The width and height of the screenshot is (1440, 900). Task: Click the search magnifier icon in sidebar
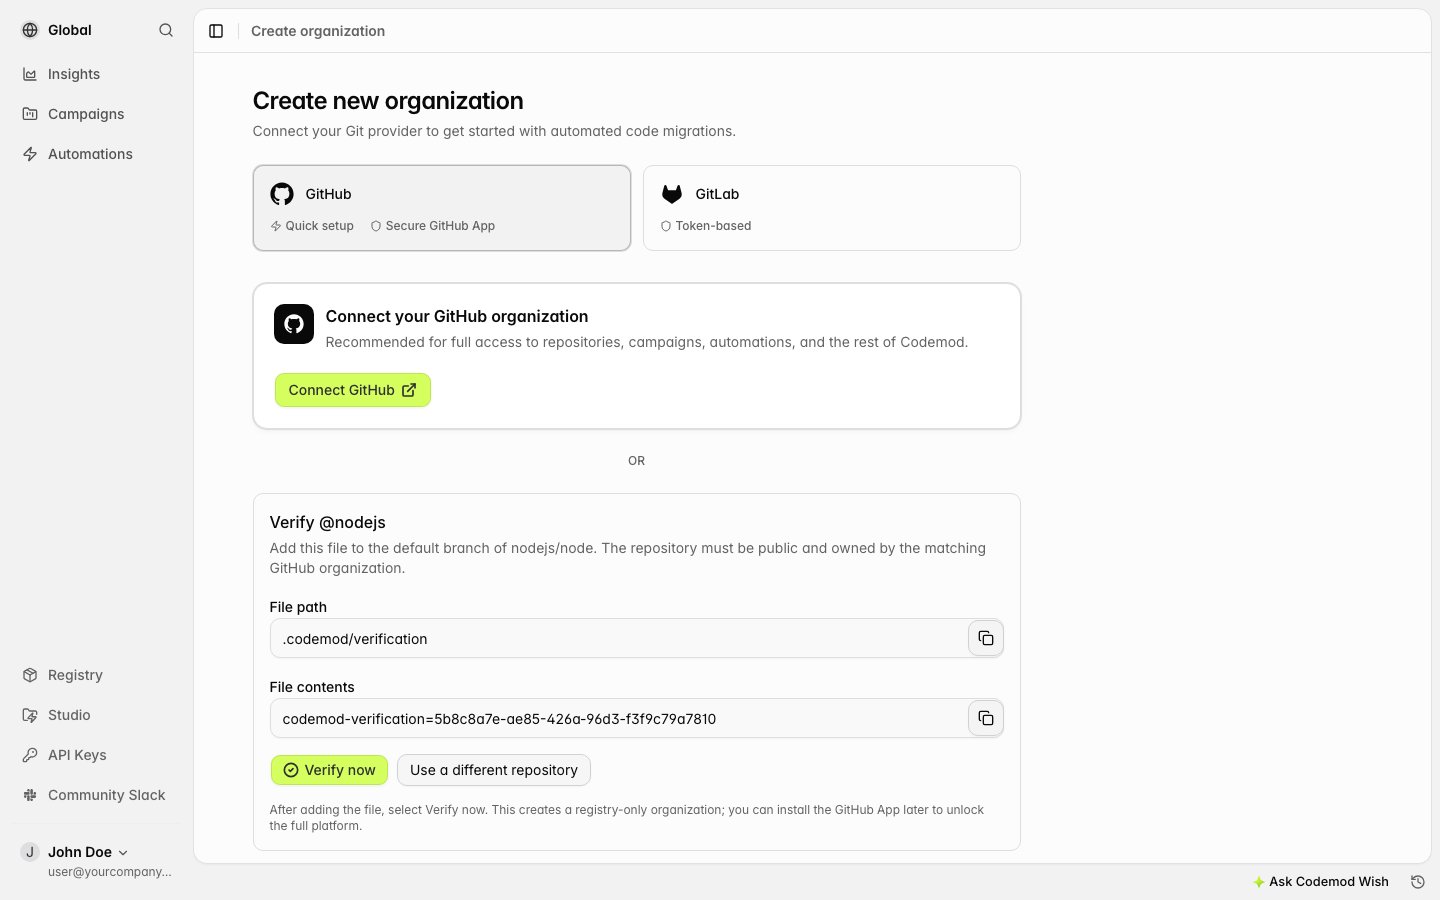[166, 30]
